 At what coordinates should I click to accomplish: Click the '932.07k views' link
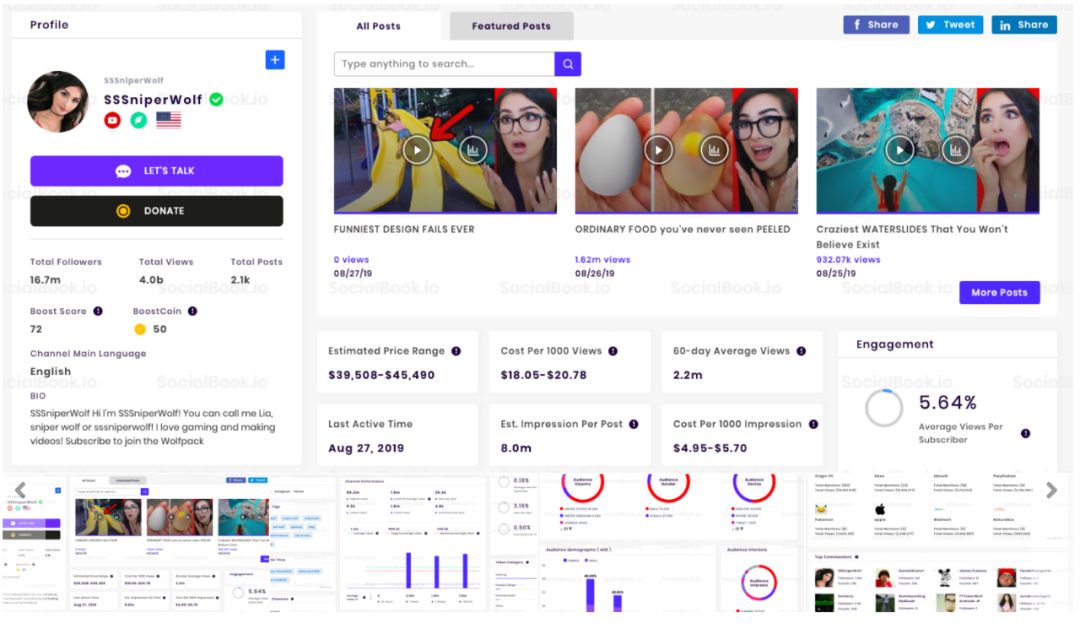pos(849,260)
